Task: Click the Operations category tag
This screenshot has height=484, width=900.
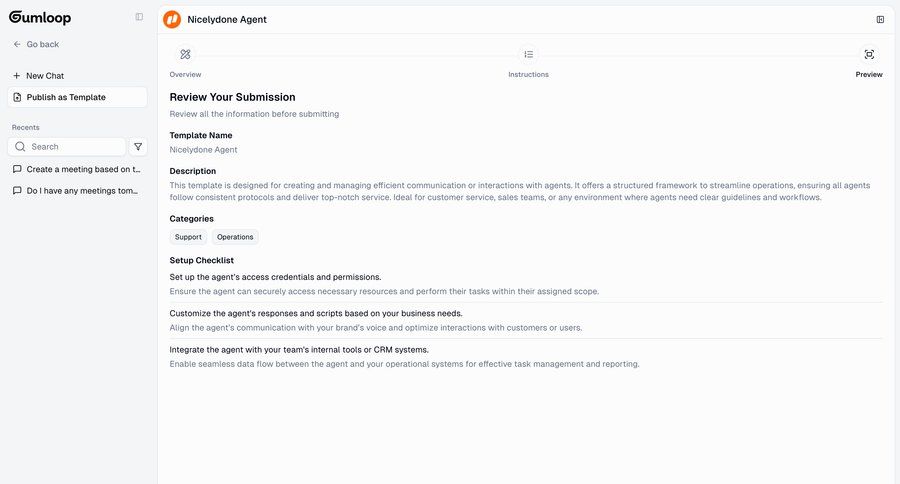Action: [235, 237]
